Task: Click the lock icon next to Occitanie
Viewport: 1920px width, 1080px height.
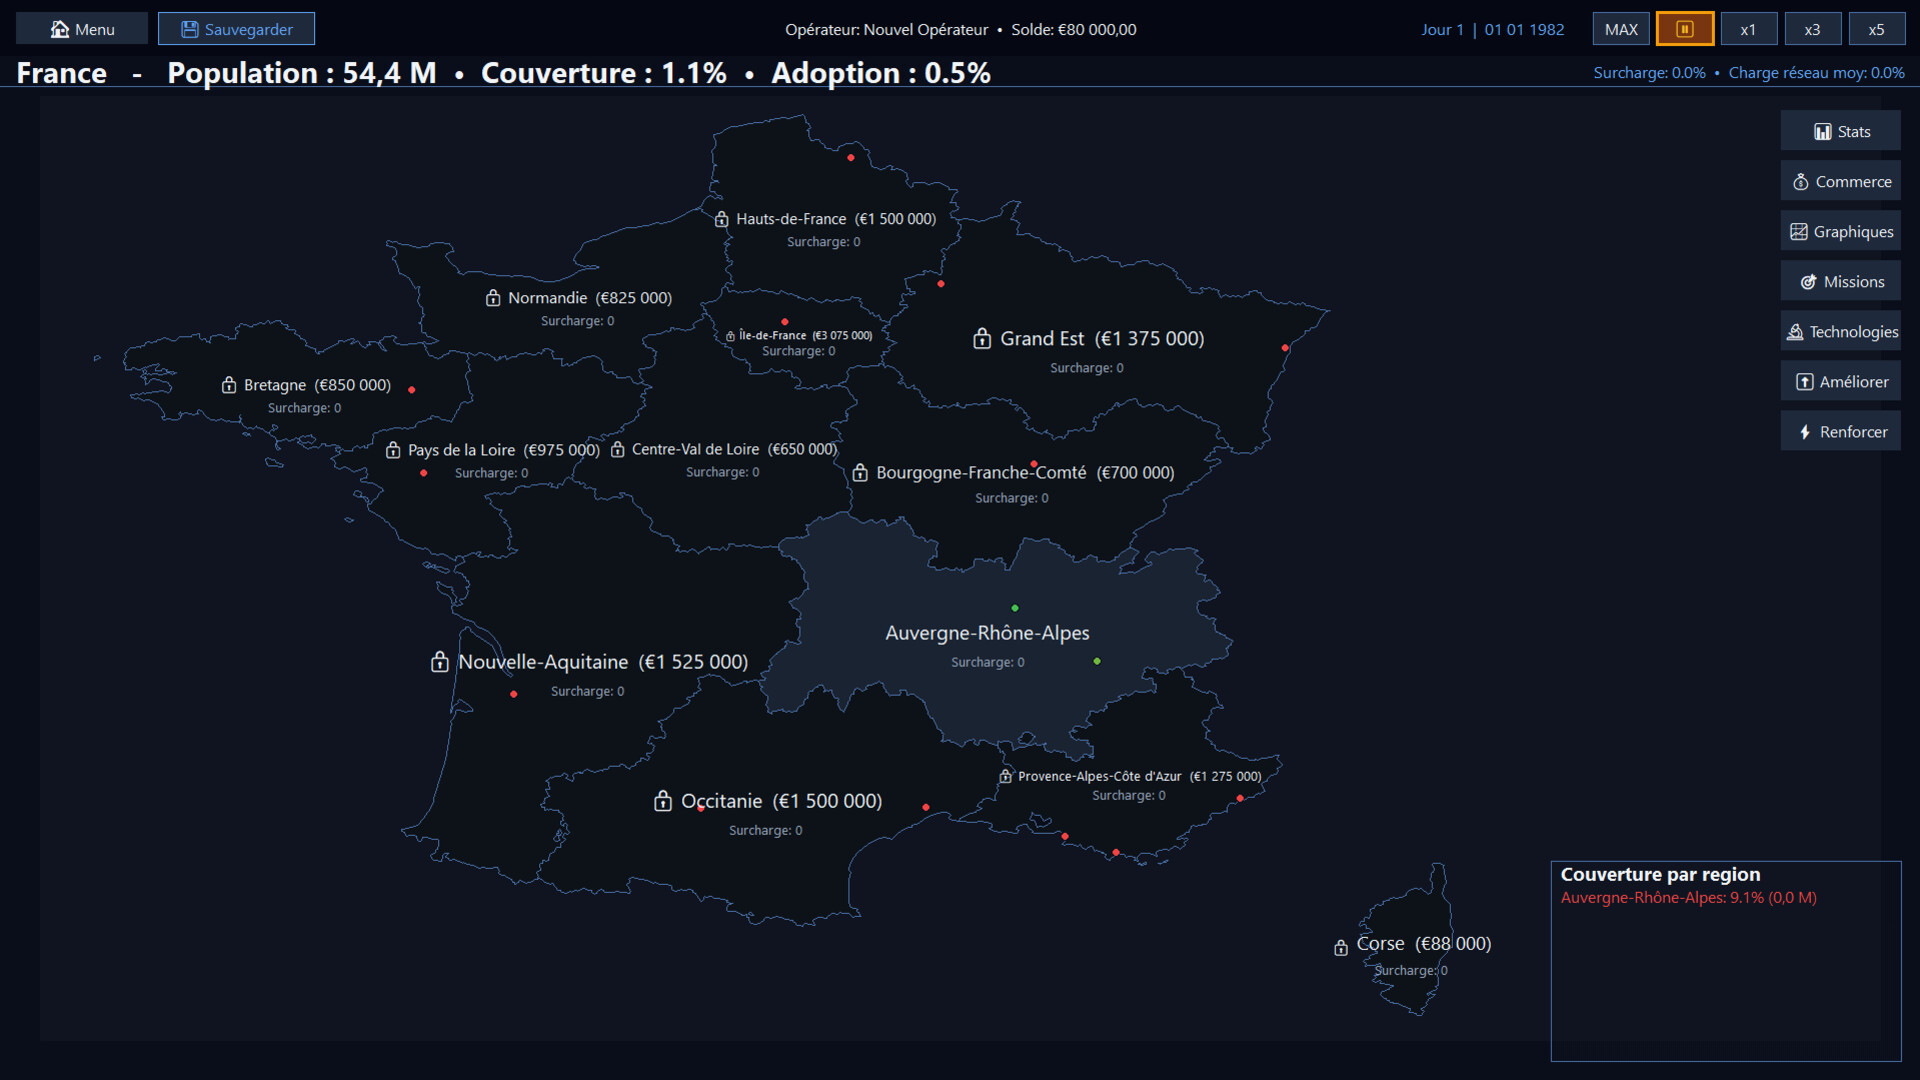Action: [662, 801]
